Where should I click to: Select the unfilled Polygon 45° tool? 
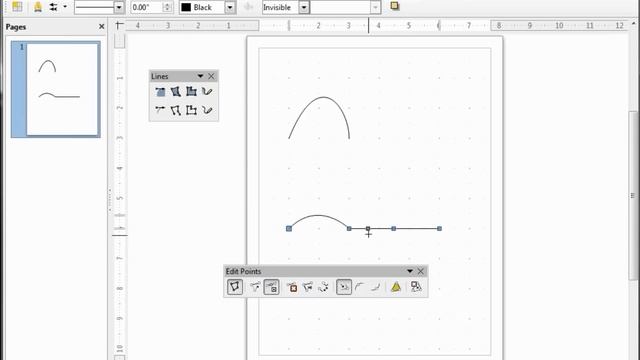click(191, 110)
